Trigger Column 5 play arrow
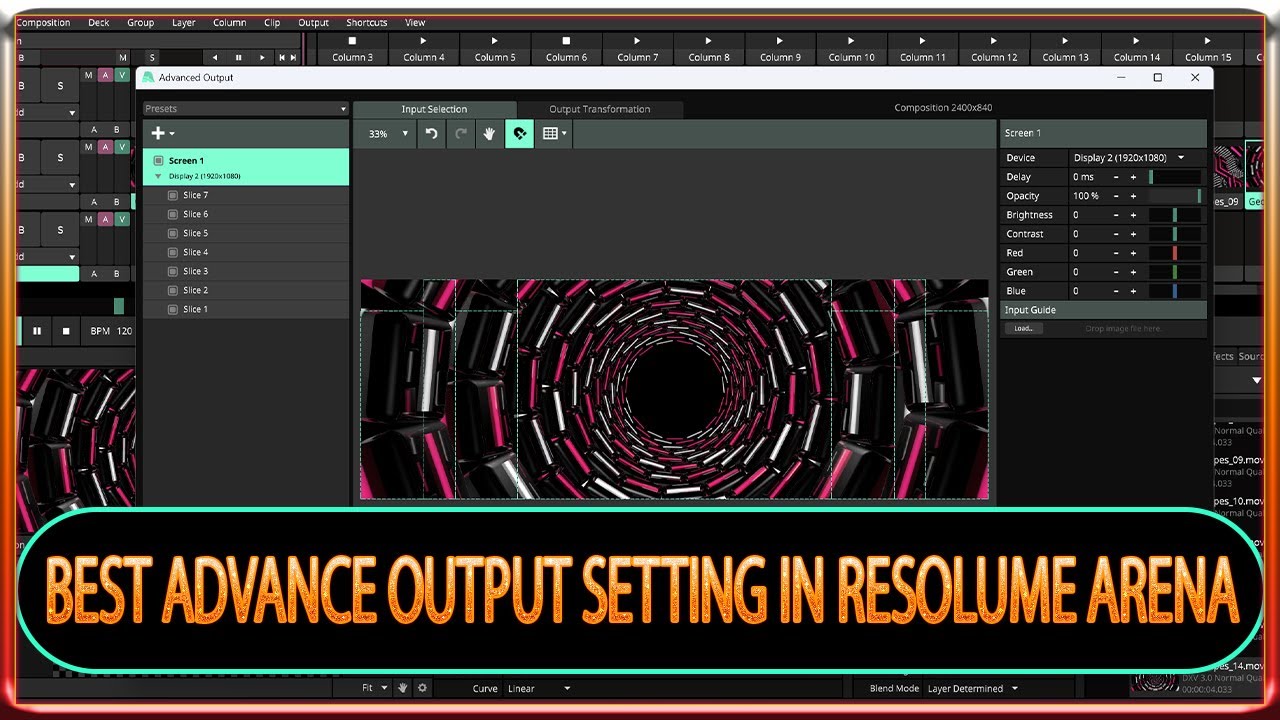 point(494,41)
